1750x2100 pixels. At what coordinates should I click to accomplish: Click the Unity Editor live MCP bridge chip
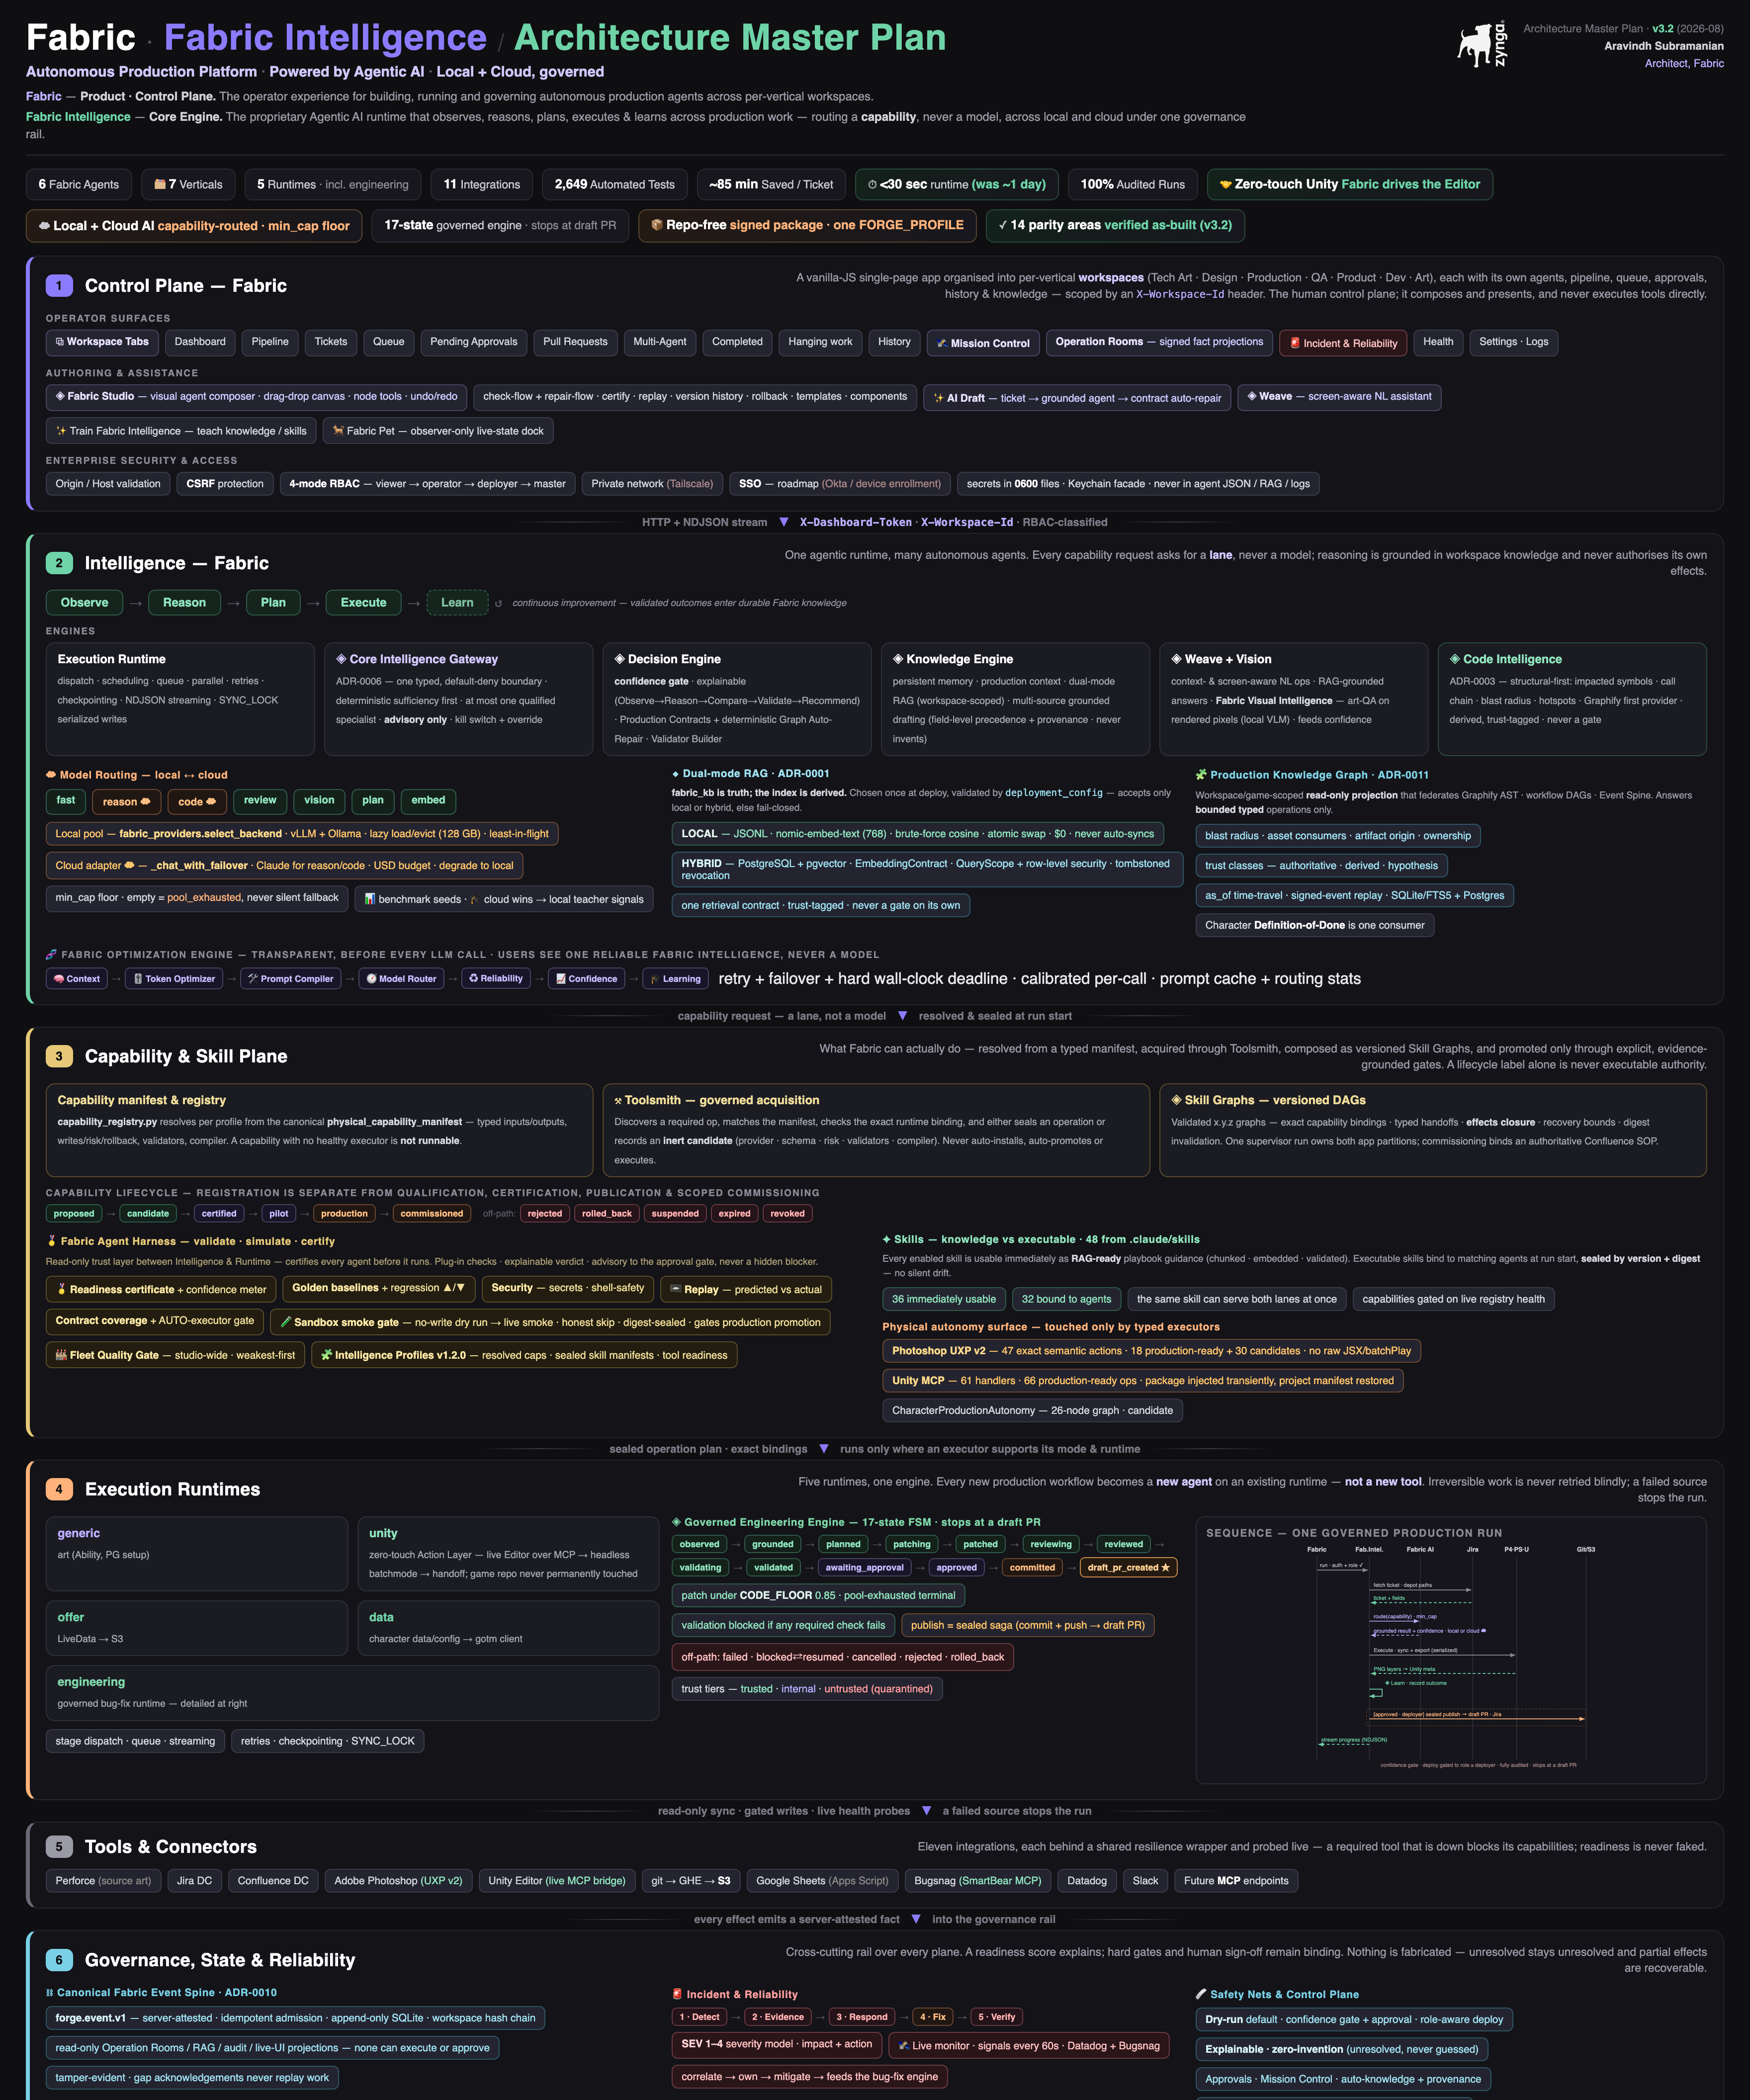[x=557, y=1881]
